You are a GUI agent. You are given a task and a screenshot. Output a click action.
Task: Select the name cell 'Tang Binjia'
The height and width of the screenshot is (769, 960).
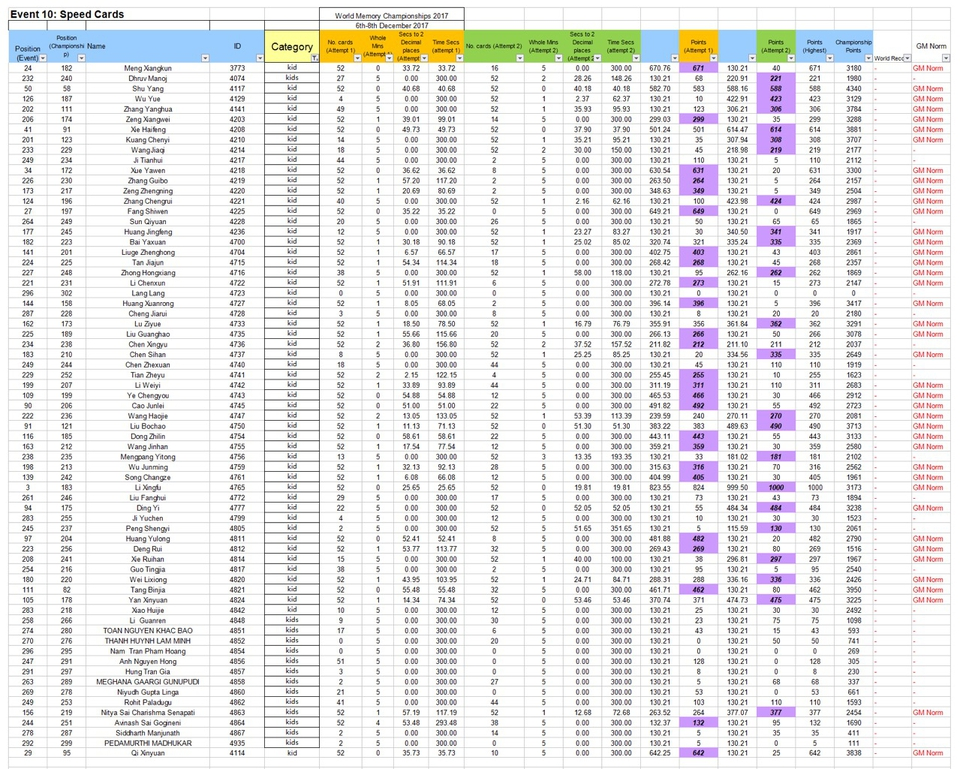(148, 590)
